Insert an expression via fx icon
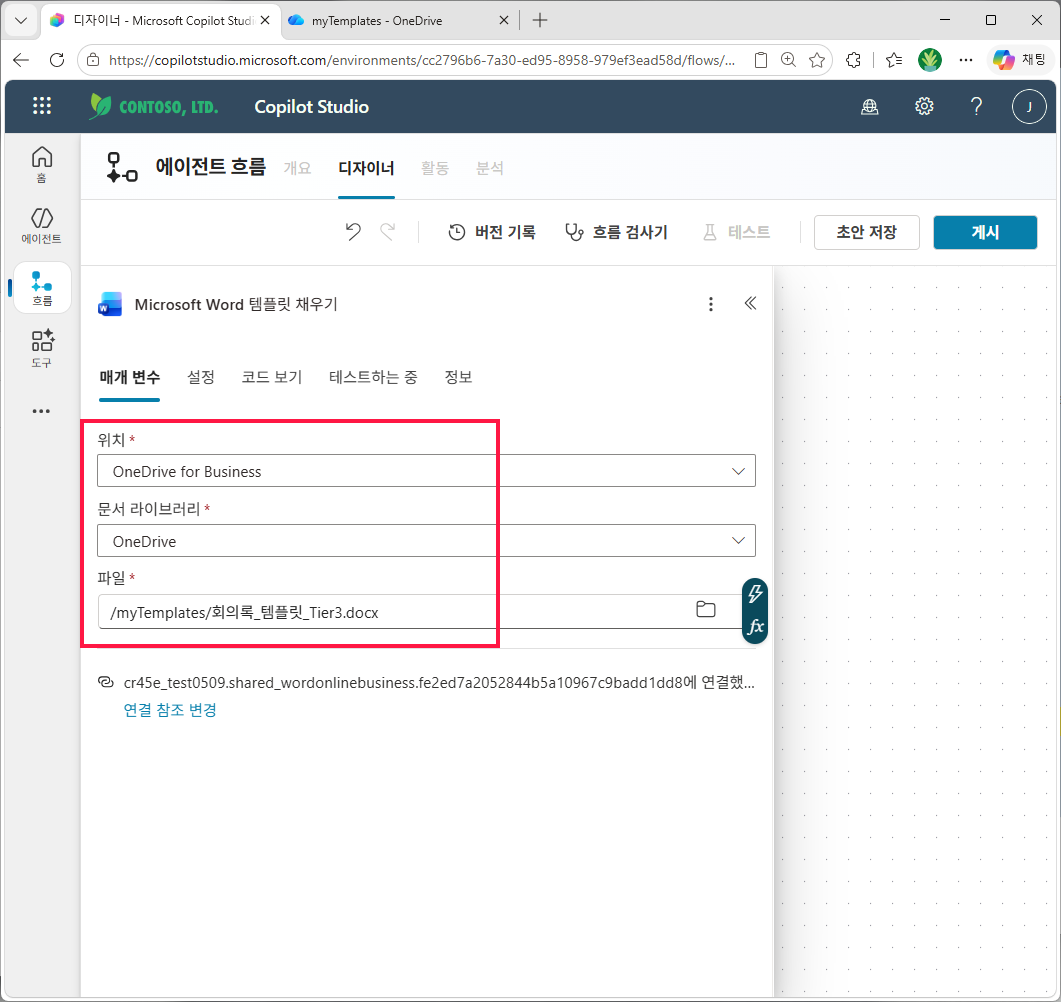The image size is (1061, 1002). coord(755,627)
